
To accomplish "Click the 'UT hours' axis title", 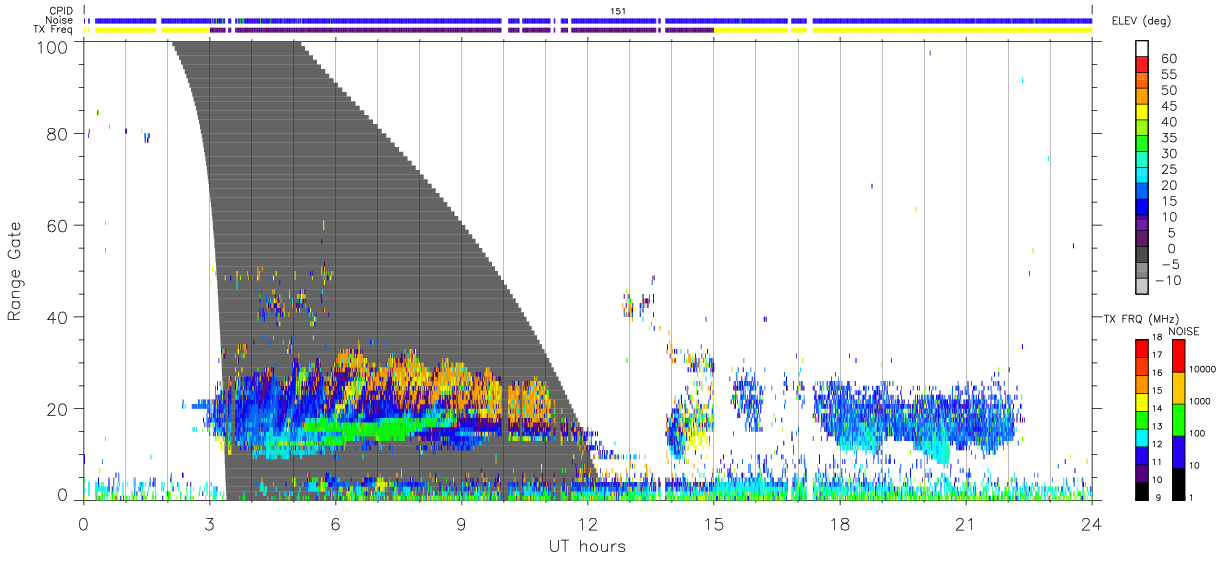I will pos(586,546).
